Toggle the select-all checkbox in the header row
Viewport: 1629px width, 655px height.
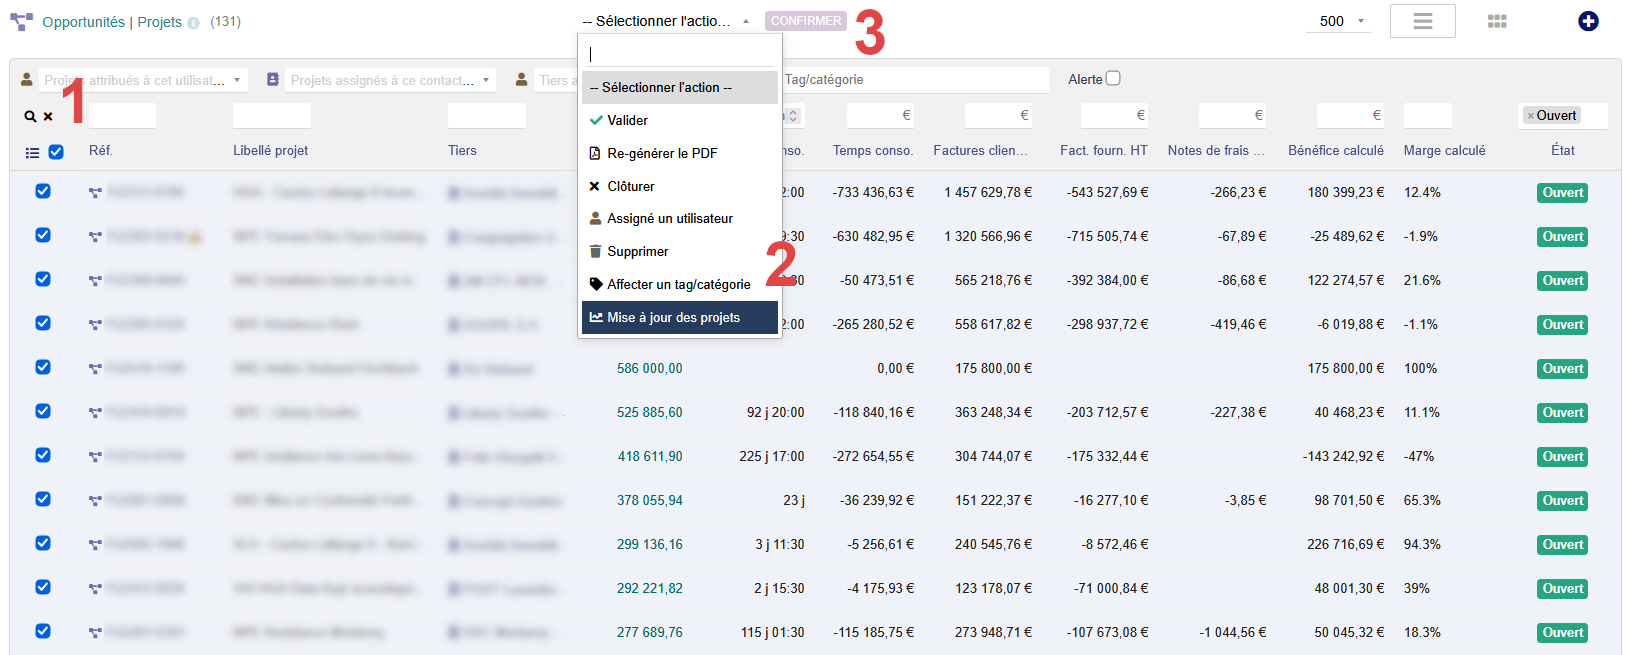coord(56,152)
